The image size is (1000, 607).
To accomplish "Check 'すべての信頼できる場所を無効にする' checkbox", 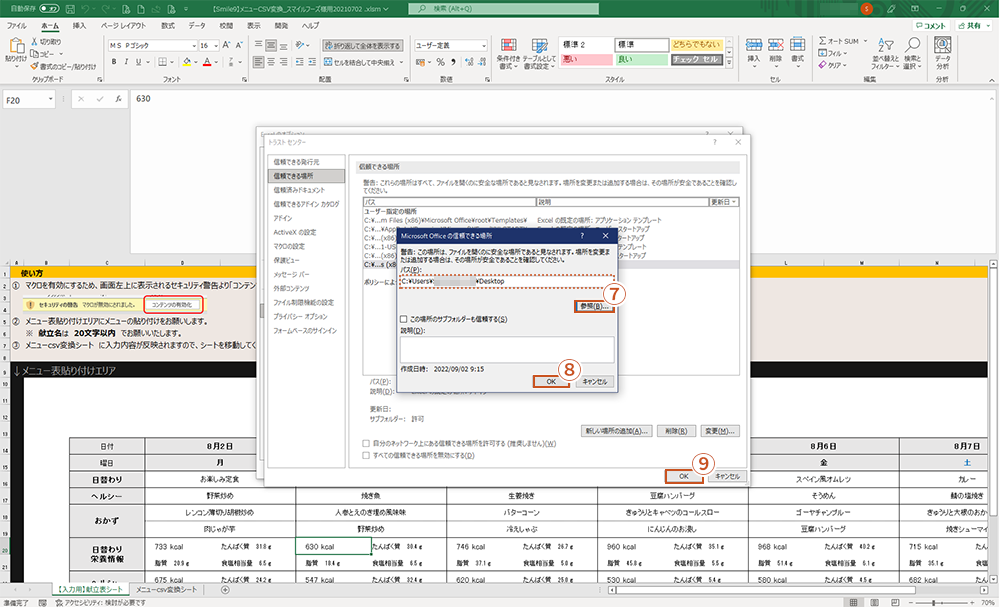I will click(366, 455).
